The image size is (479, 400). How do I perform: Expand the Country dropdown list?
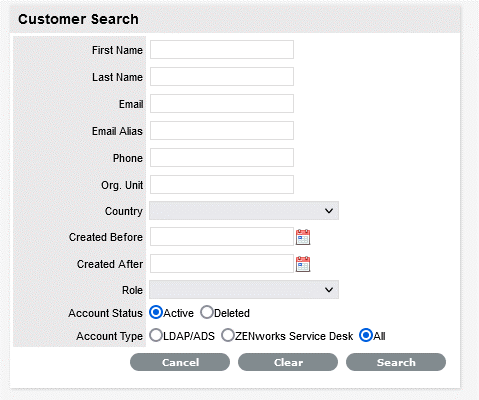[244, 211]
